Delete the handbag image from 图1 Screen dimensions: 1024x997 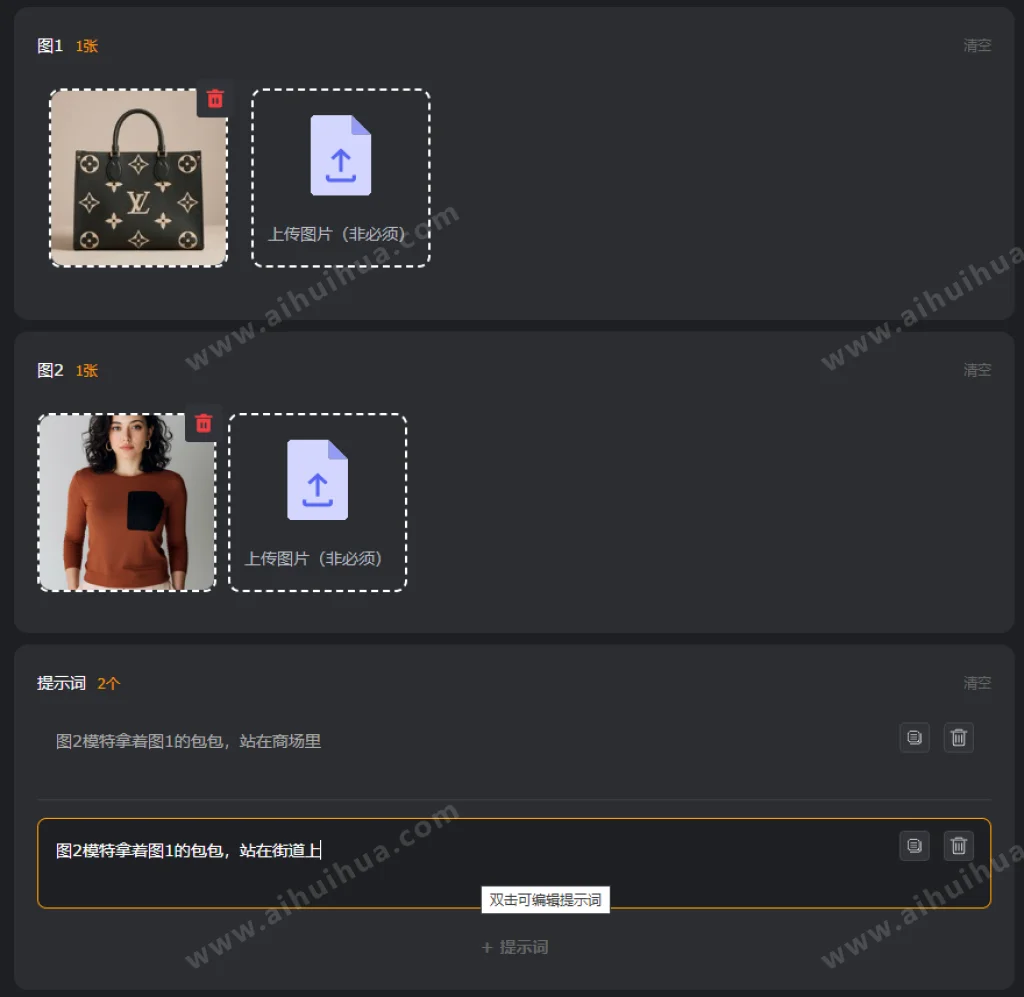coord(215,99)
